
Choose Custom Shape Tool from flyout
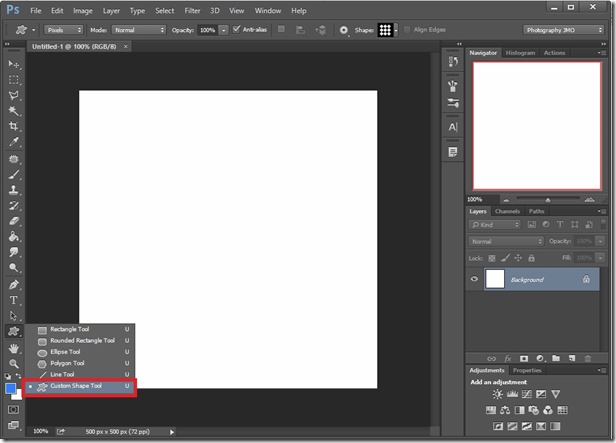point(80,386)
